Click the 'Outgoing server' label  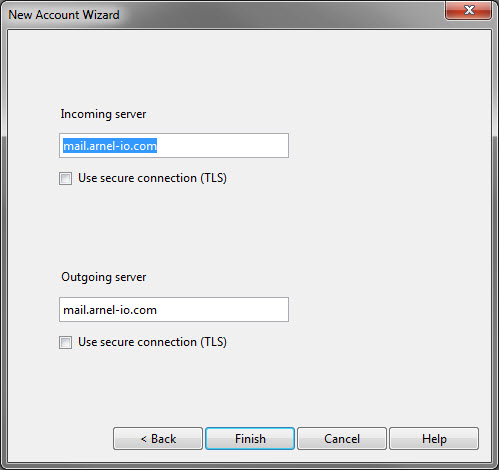[104, 277]
